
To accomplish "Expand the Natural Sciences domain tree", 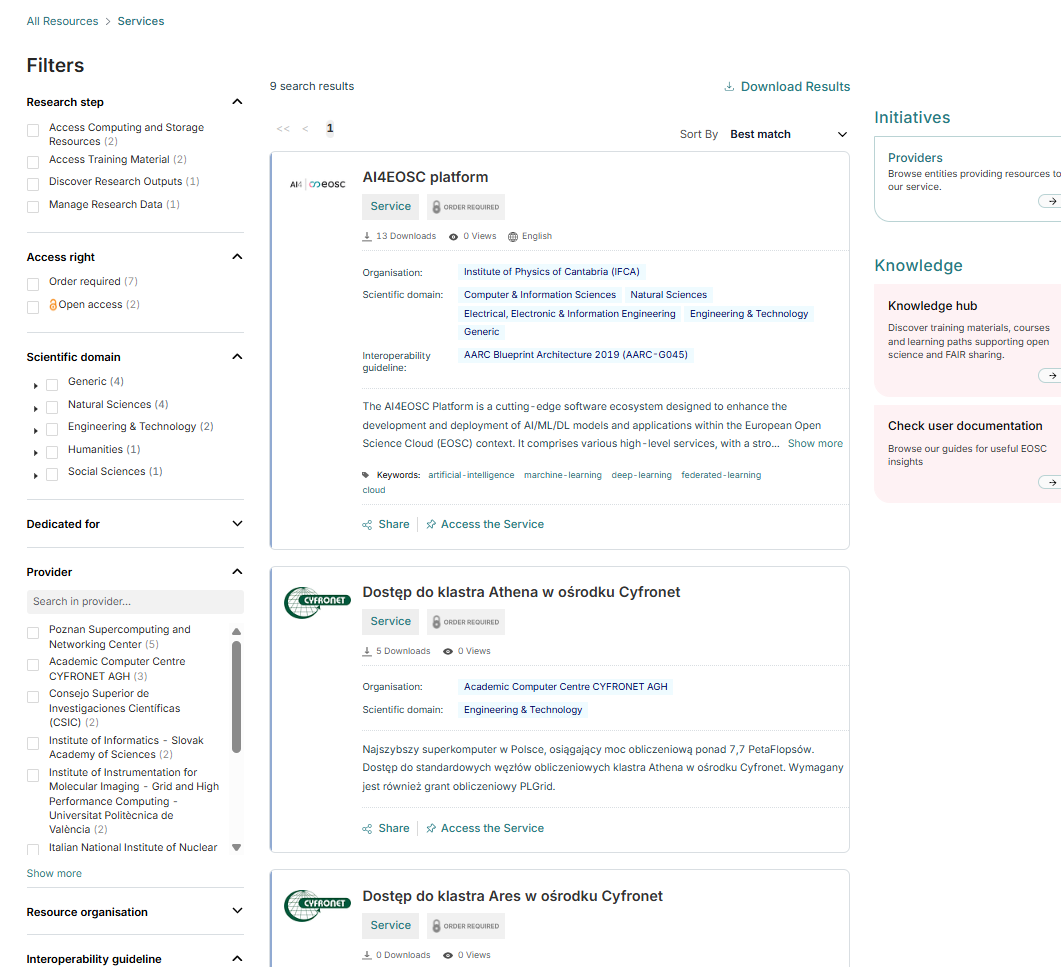I will point(36,408).
